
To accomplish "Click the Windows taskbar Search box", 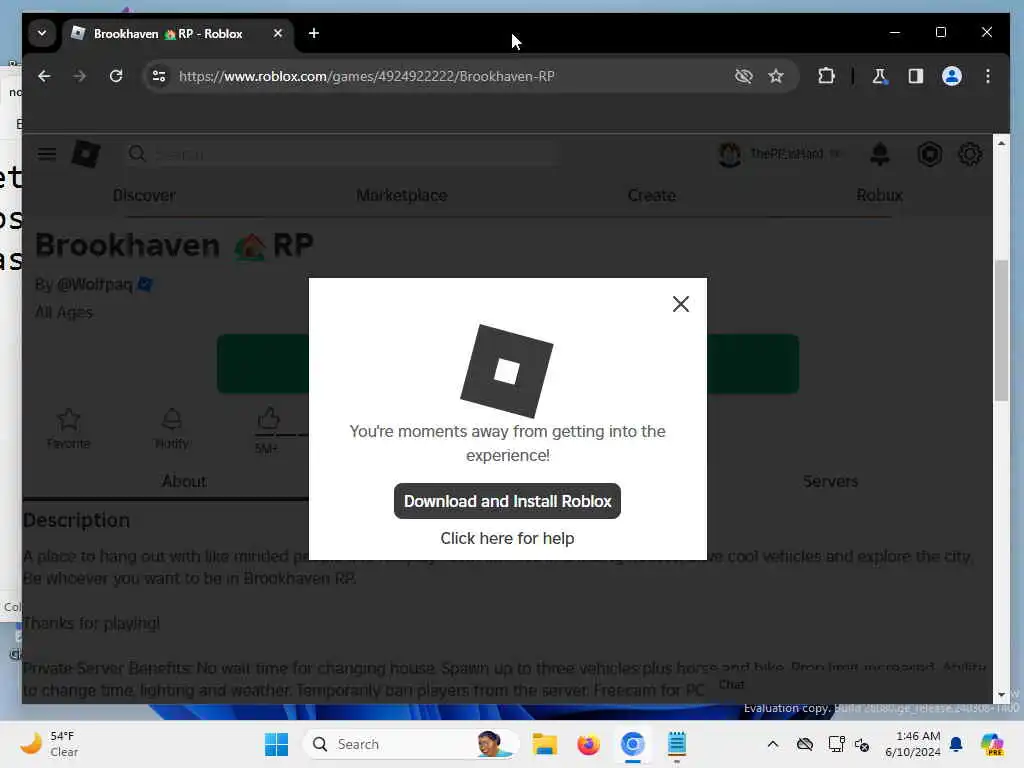I will [410, 744].
